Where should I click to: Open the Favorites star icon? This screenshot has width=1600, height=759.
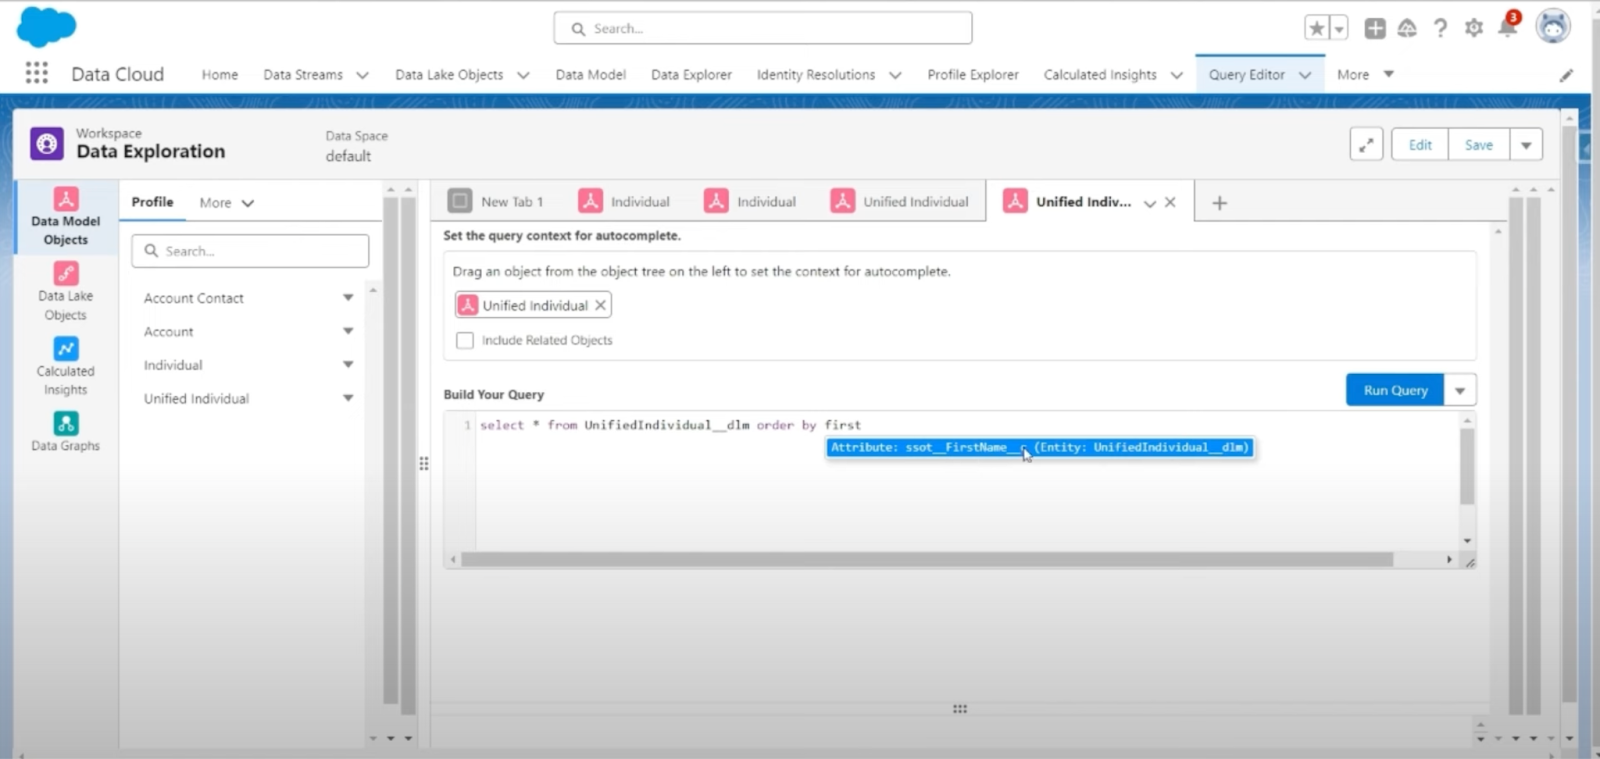[x=1317, y=28]
